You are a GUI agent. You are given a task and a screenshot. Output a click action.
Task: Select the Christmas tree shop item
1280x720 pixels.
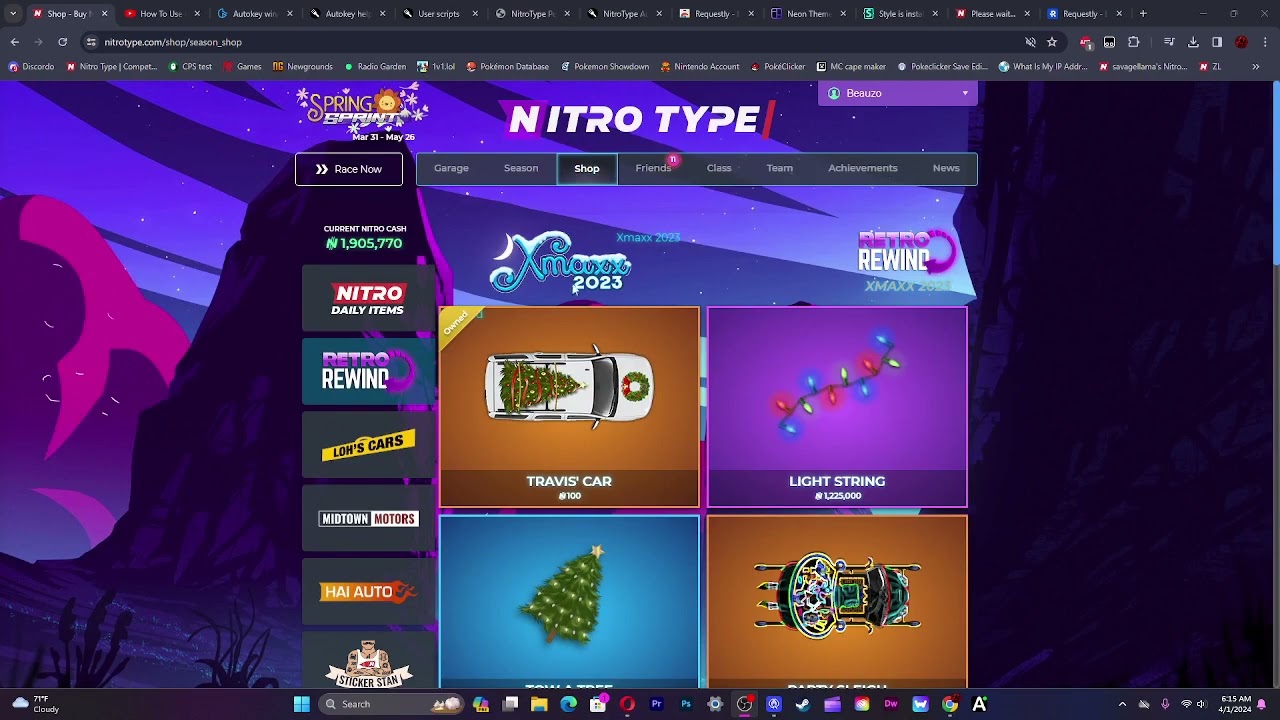569,602
